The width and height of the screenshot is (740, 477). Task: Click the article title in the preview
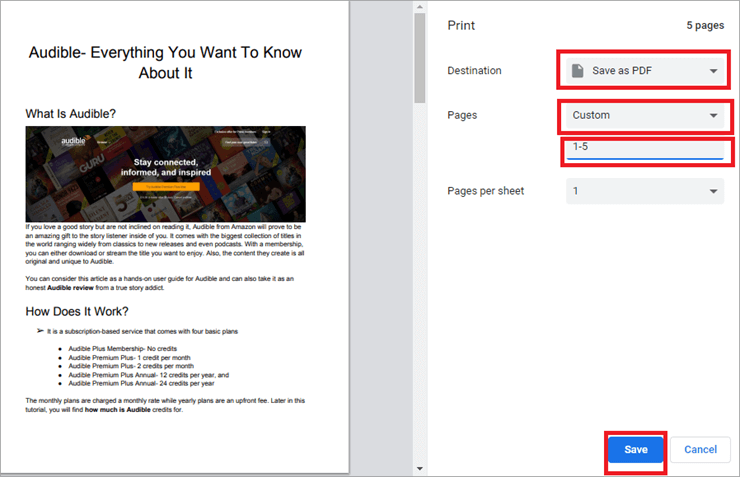(x=165, y=64)
